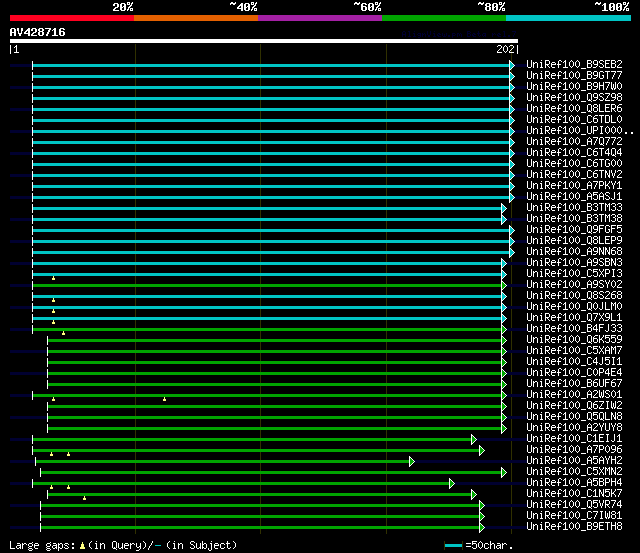Viewport: 640px width, 553px height.
Task: Click the arrowhead ending the UniRef100_C1EIJ1 bar
Action: coord(474,440)
